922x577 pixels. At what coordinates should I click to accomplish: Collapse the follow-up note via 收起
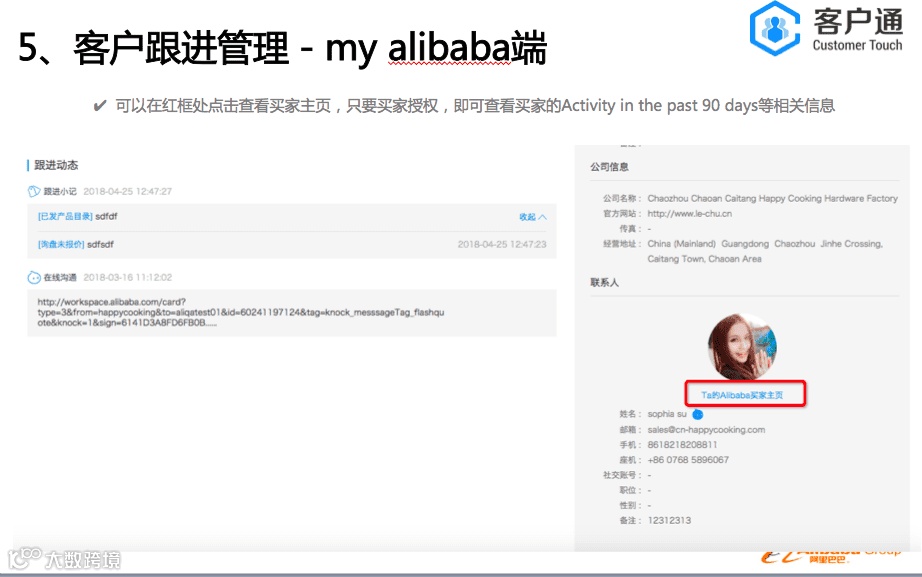pos(533,217)
